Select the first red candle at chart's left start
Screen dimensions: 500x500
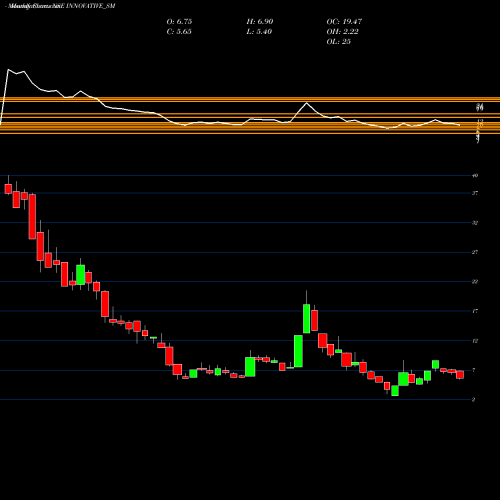8,189
